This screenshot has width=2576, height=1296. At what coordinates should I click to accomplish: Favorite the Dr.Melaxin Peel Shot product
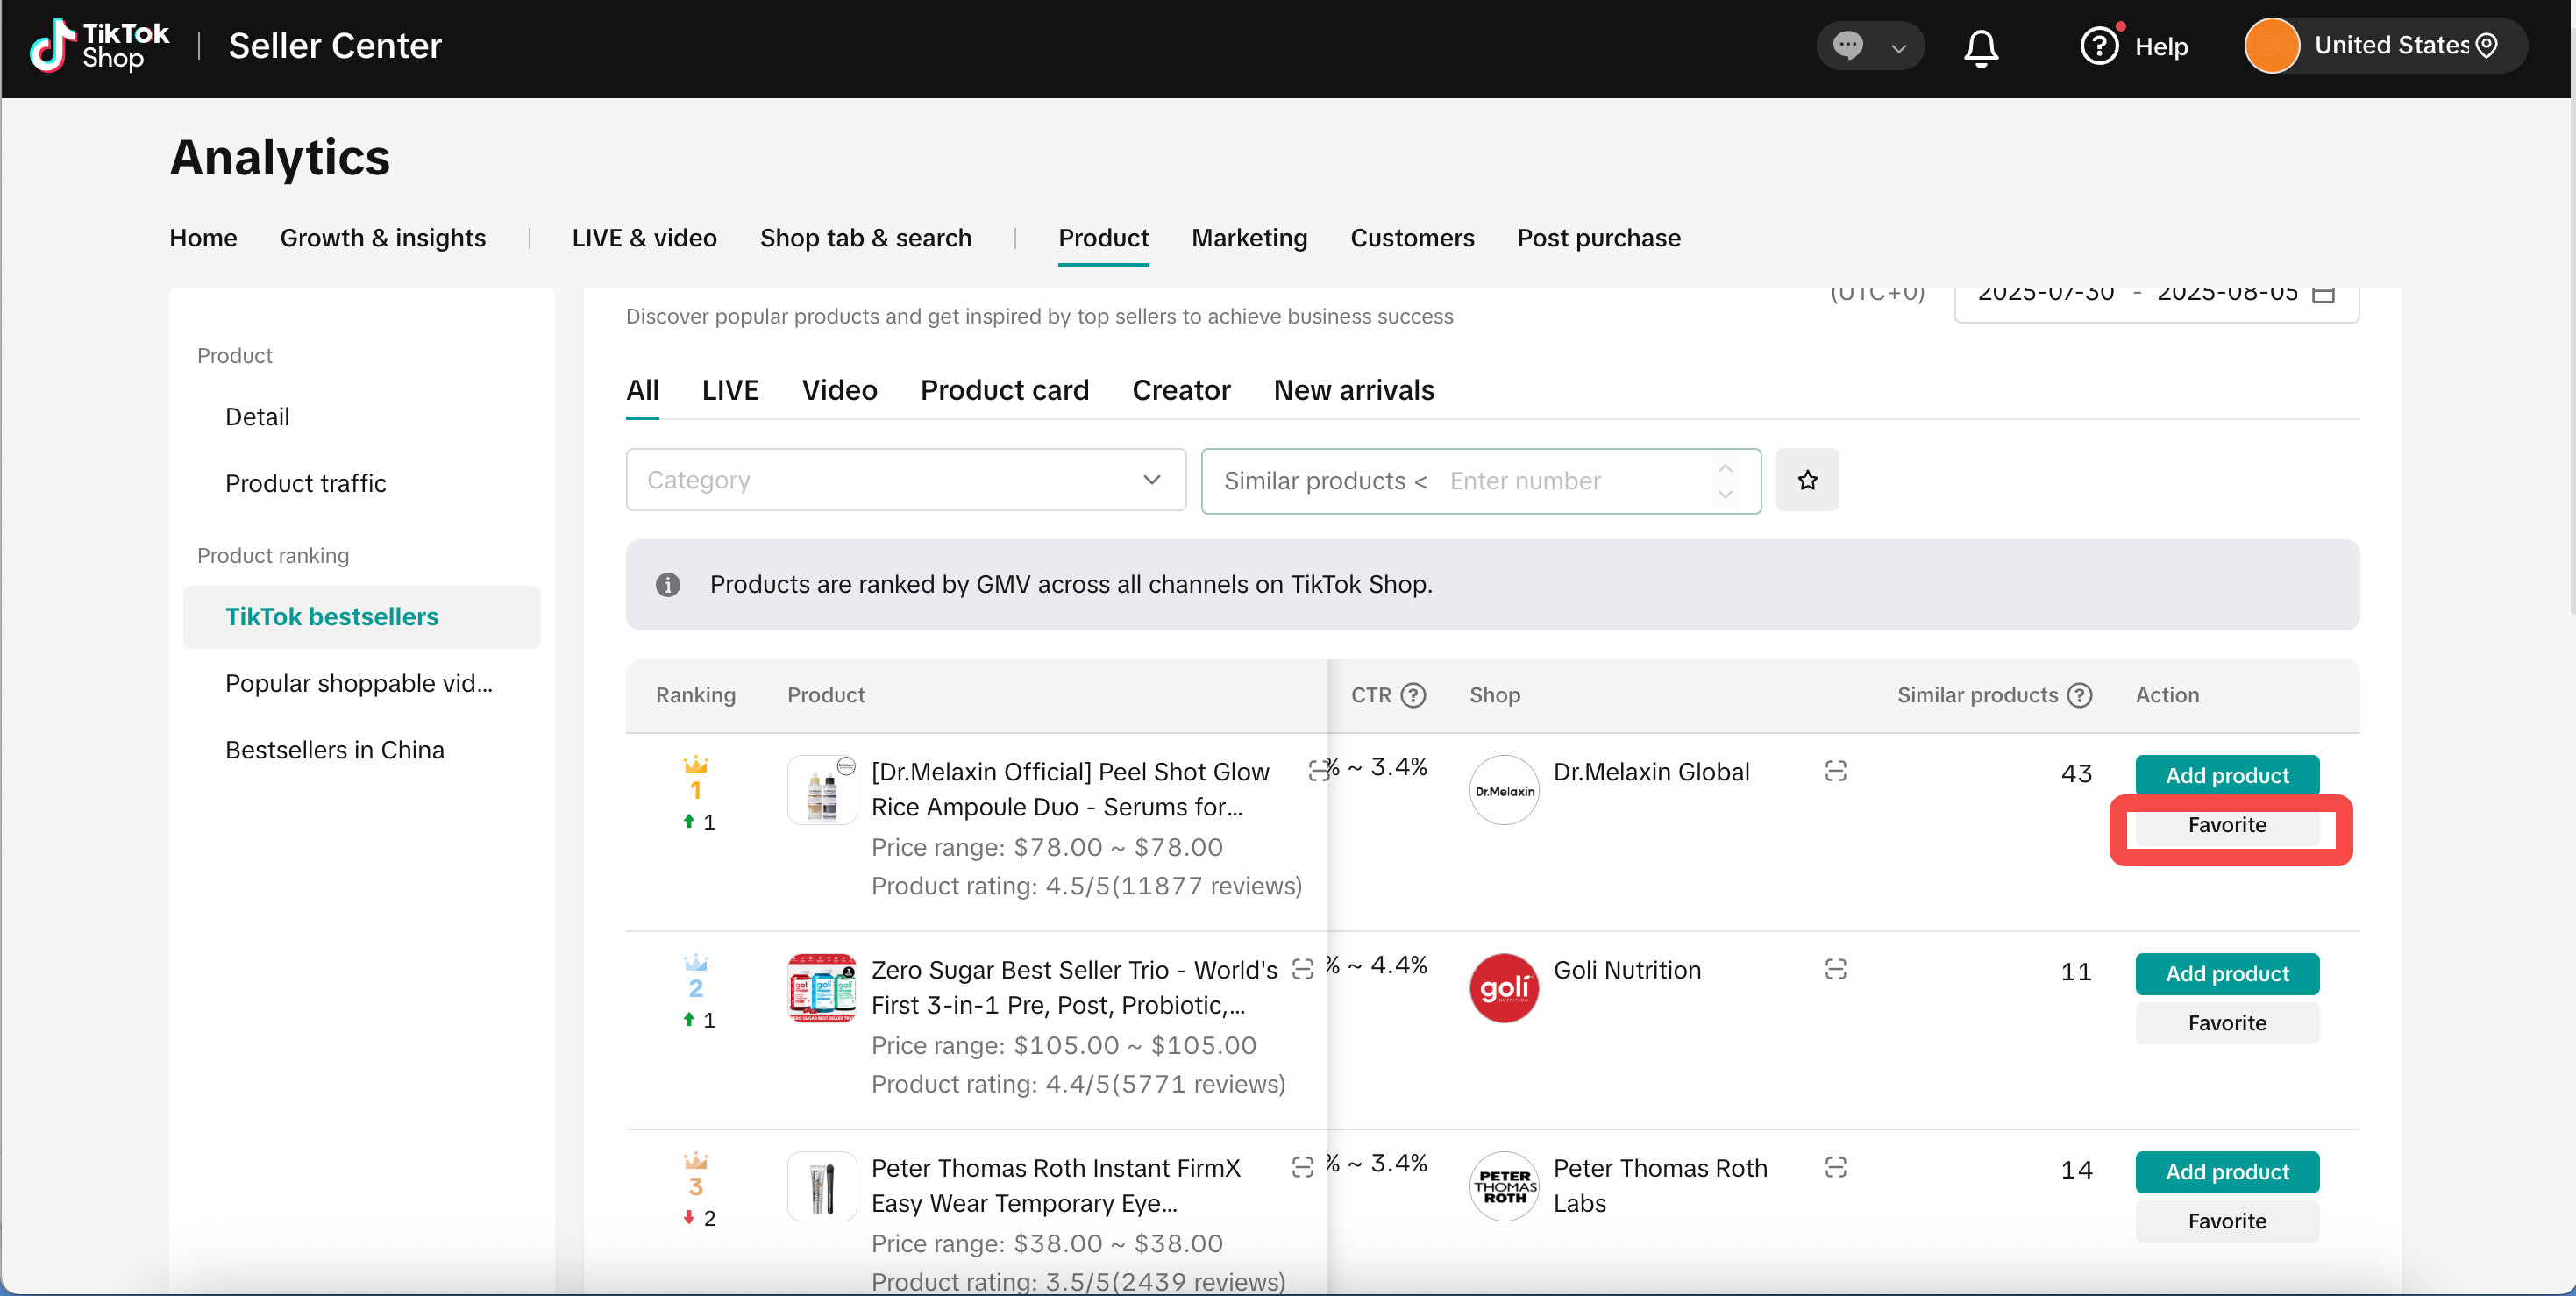click(x=2226, y=825)
